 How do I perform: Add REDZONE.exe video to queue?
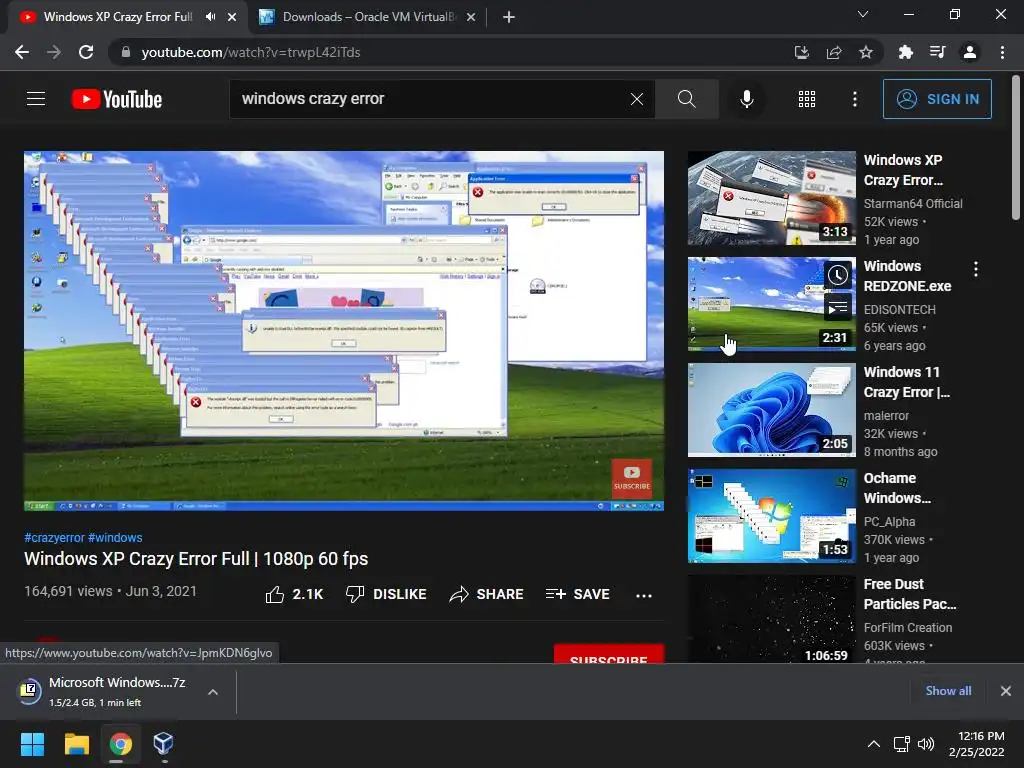[x=838, y=306]
